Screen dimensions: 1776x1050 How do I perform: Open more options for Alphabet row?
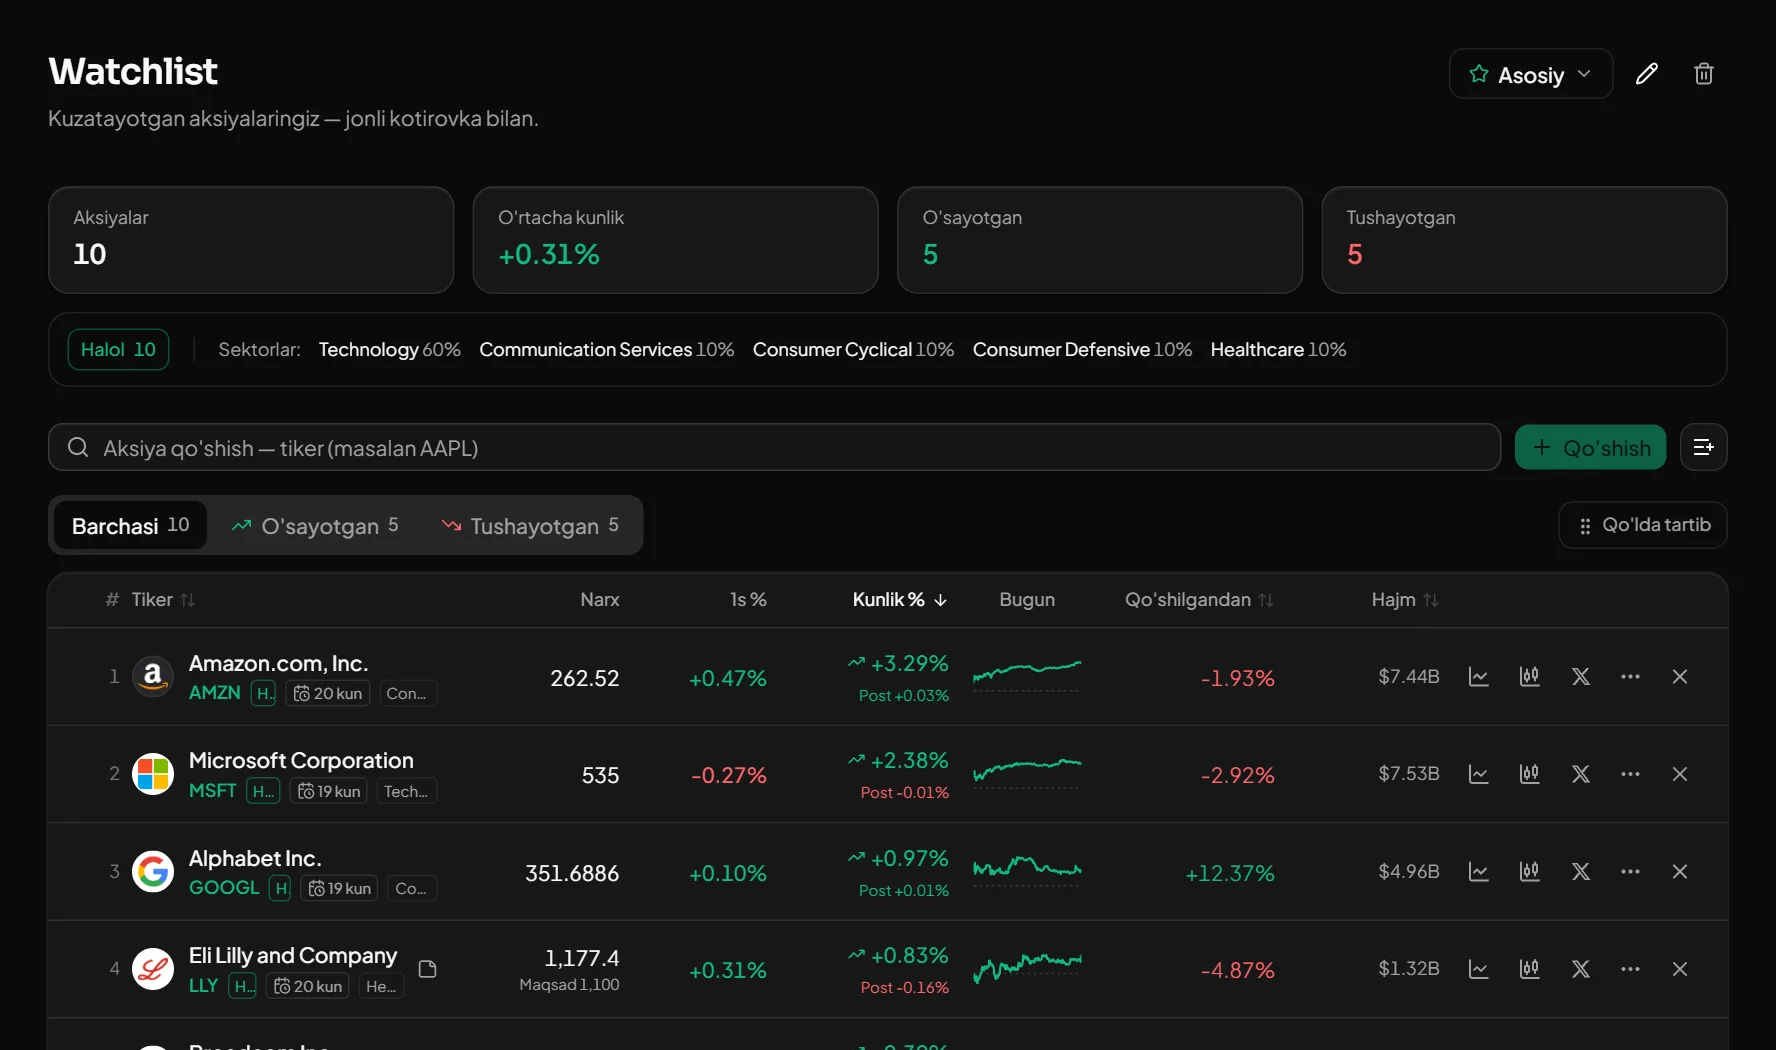click(1631, 872)
